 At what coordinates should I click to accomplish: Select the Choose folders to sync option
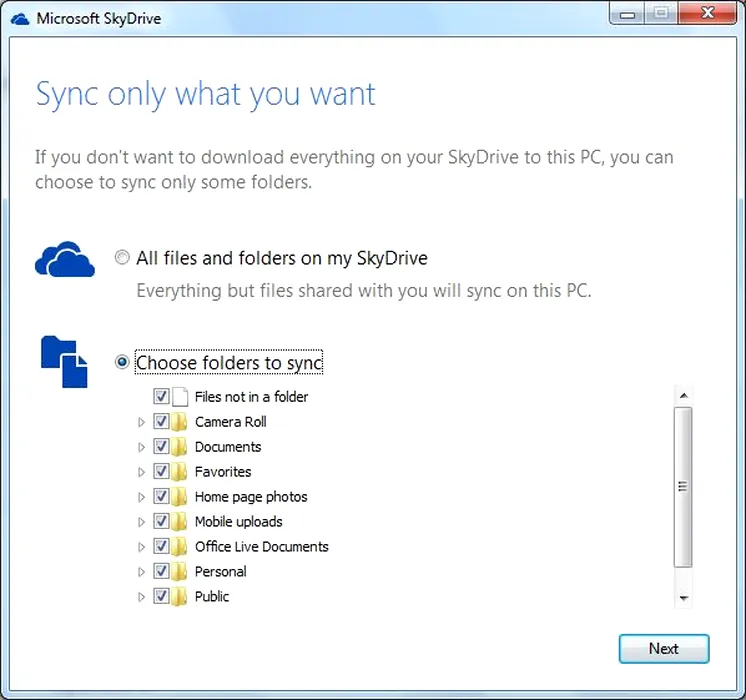click(122, 362)
